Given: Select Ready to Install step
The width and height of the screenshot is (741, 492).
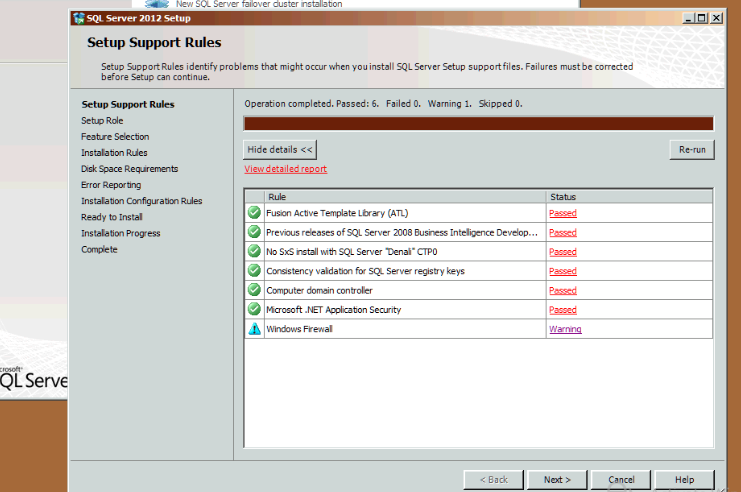Looking at the screenshot, I should (x=112, y=217).
